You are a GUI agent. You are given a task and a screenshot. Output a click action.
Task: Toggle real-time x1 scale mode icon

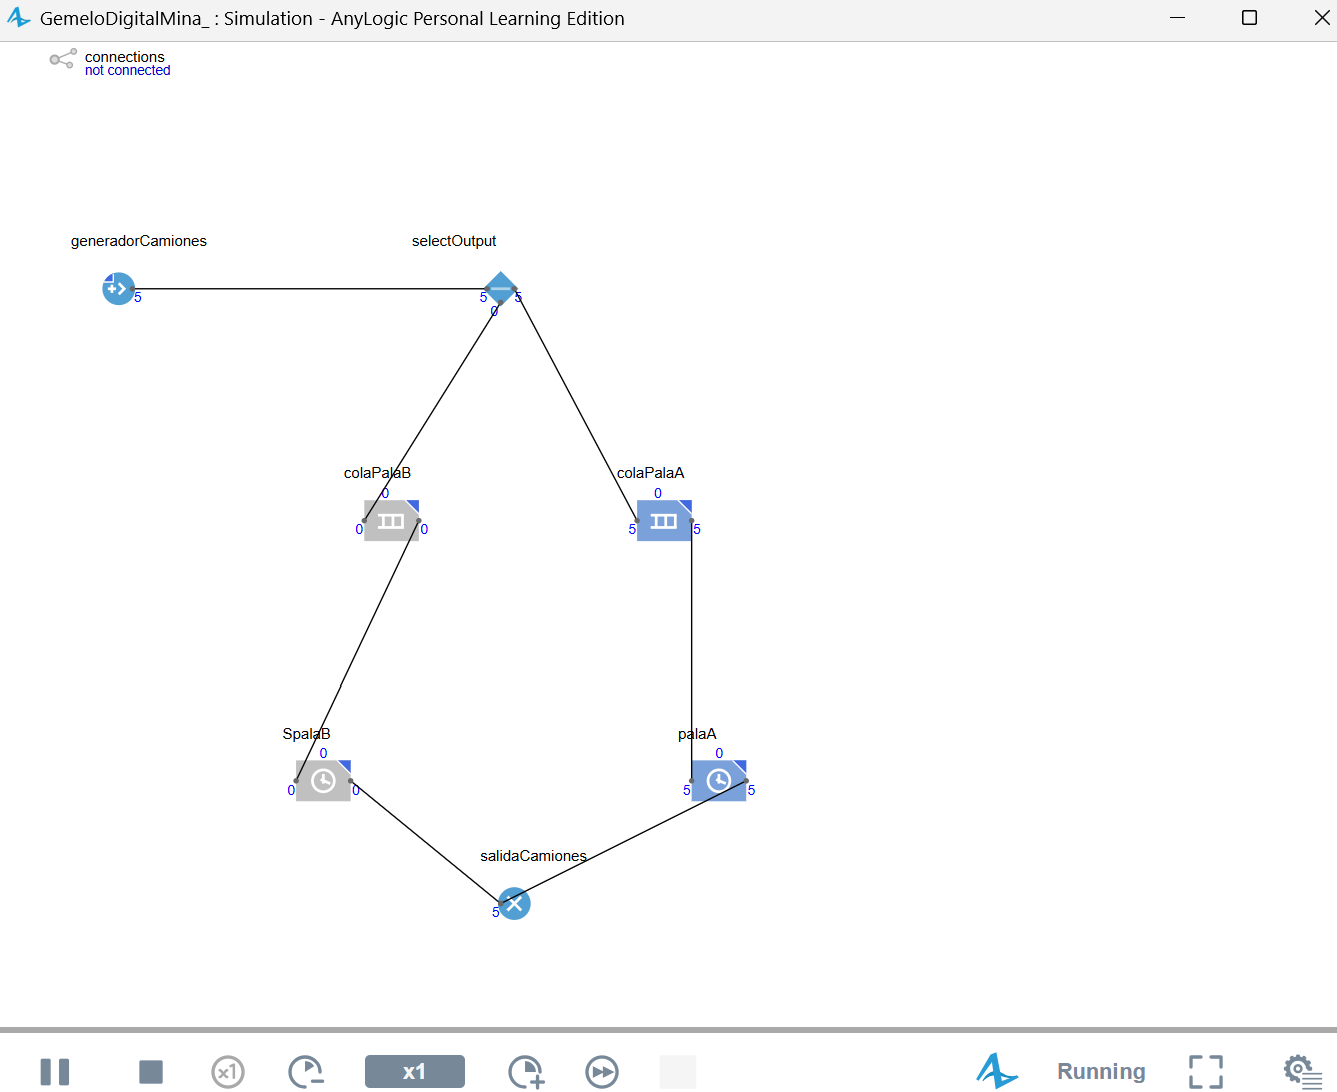pos(228,1072)
